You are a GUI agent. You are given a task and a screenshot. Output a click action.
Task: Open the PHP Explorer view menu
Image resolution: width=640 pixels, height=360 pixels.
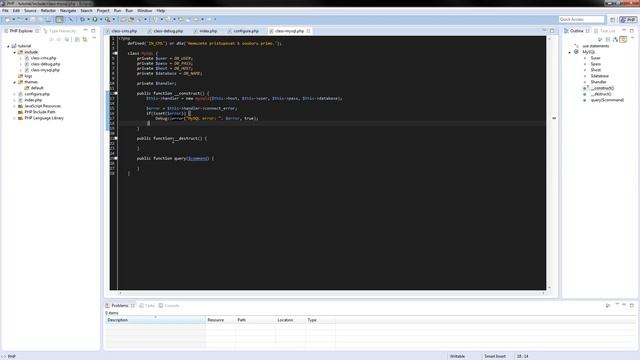(x=94, y=38)
